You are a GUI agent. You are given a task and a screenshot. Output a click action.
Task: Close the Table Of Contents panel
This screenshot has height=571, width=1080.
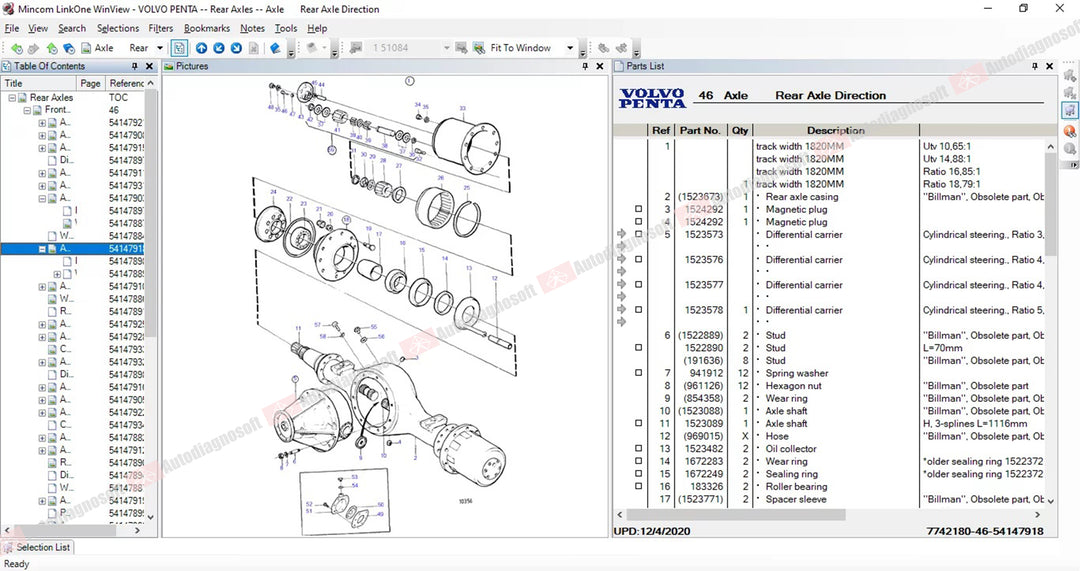pyautogui.click(x=149, y=66)
